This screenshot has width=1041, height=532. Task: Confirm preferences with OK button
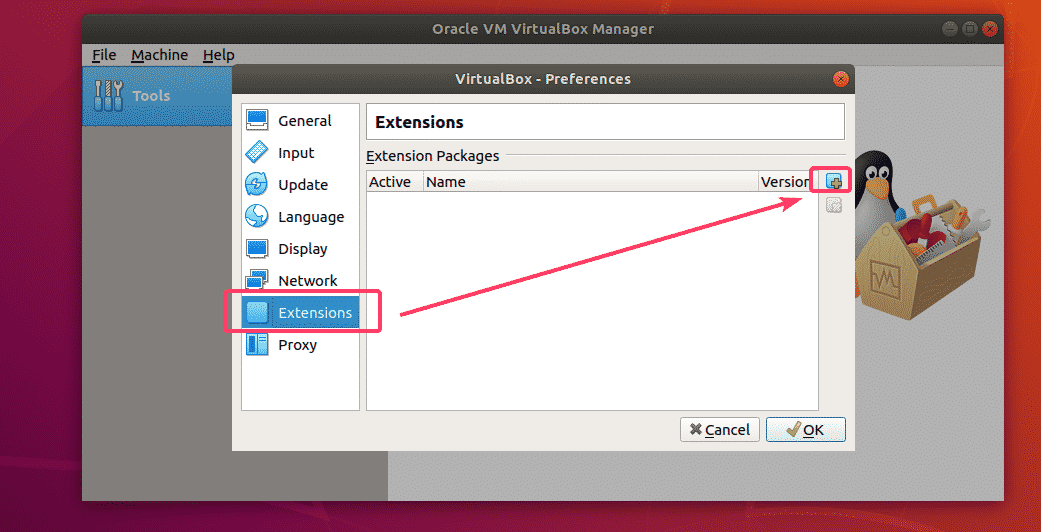pos(805,430)
